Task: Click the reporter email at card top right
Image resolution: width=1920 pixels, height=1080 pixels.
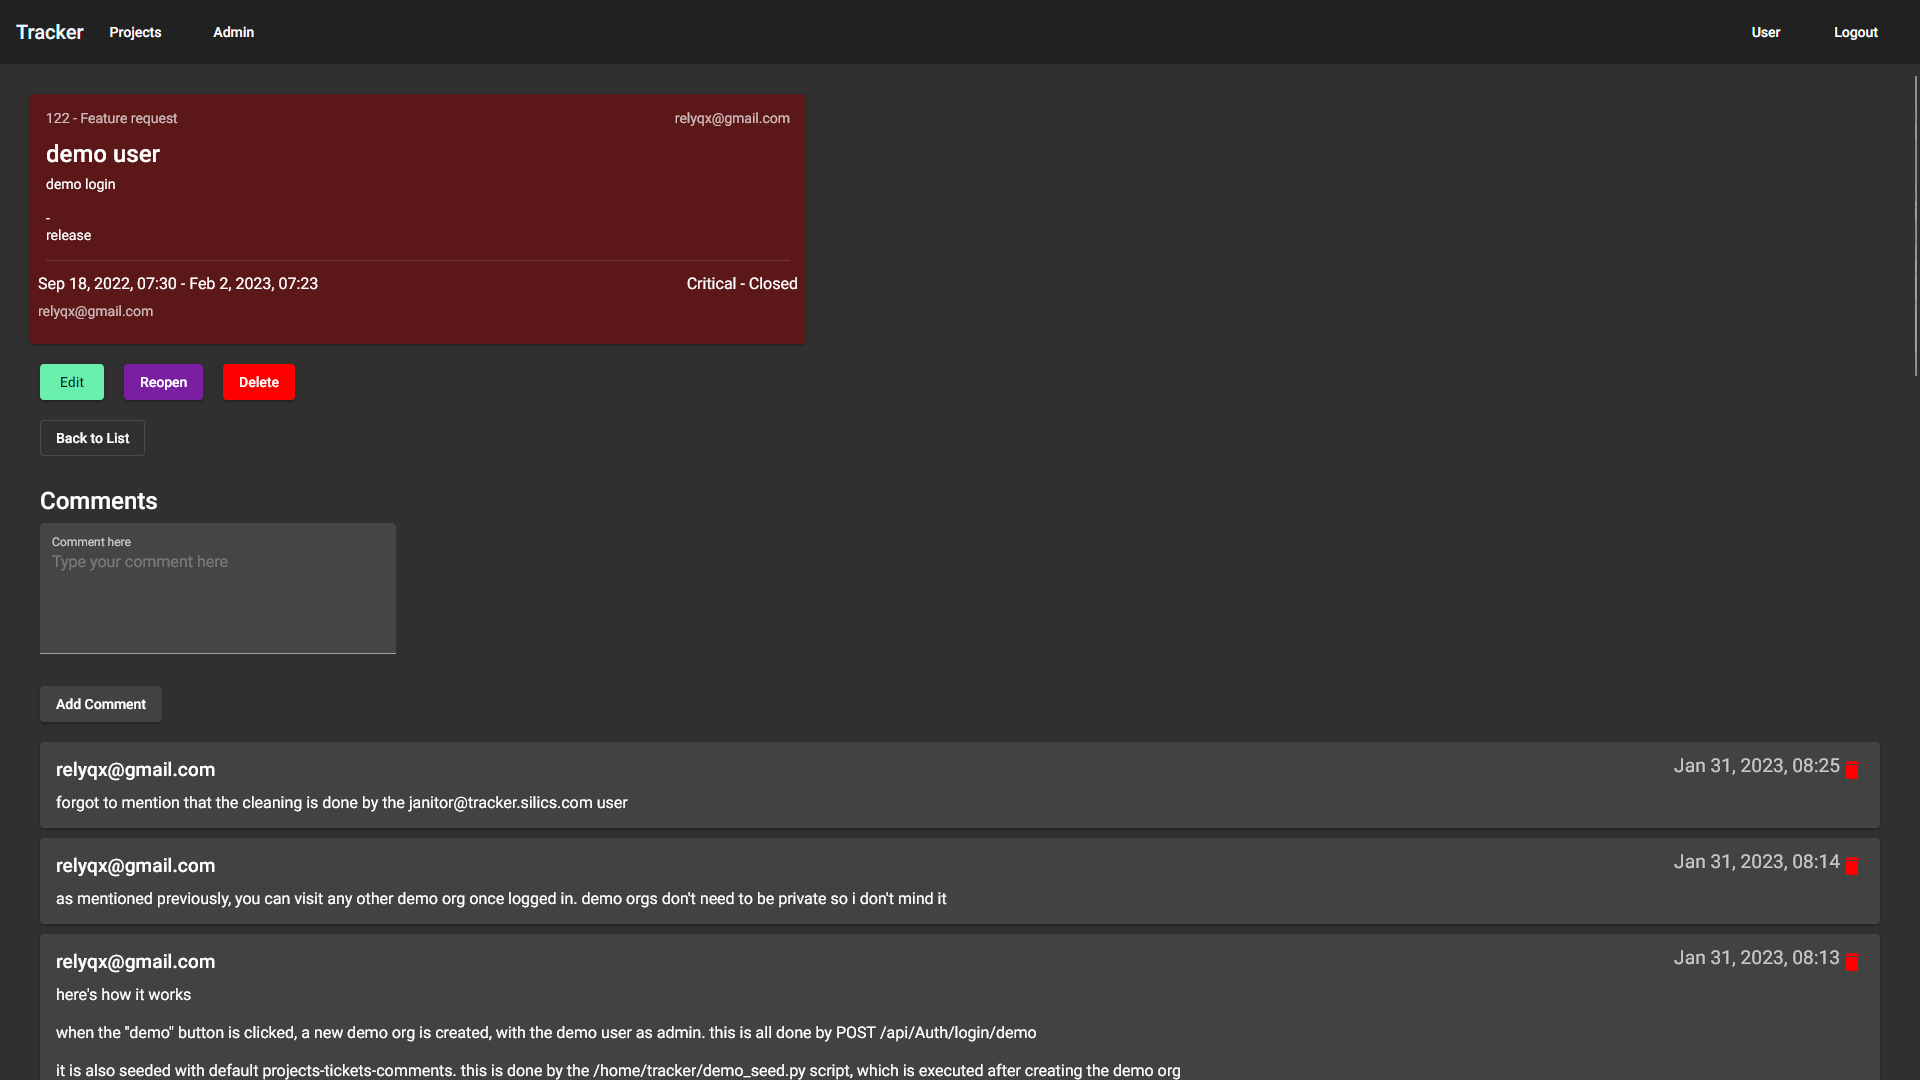Action: click(x=731, y=118)
